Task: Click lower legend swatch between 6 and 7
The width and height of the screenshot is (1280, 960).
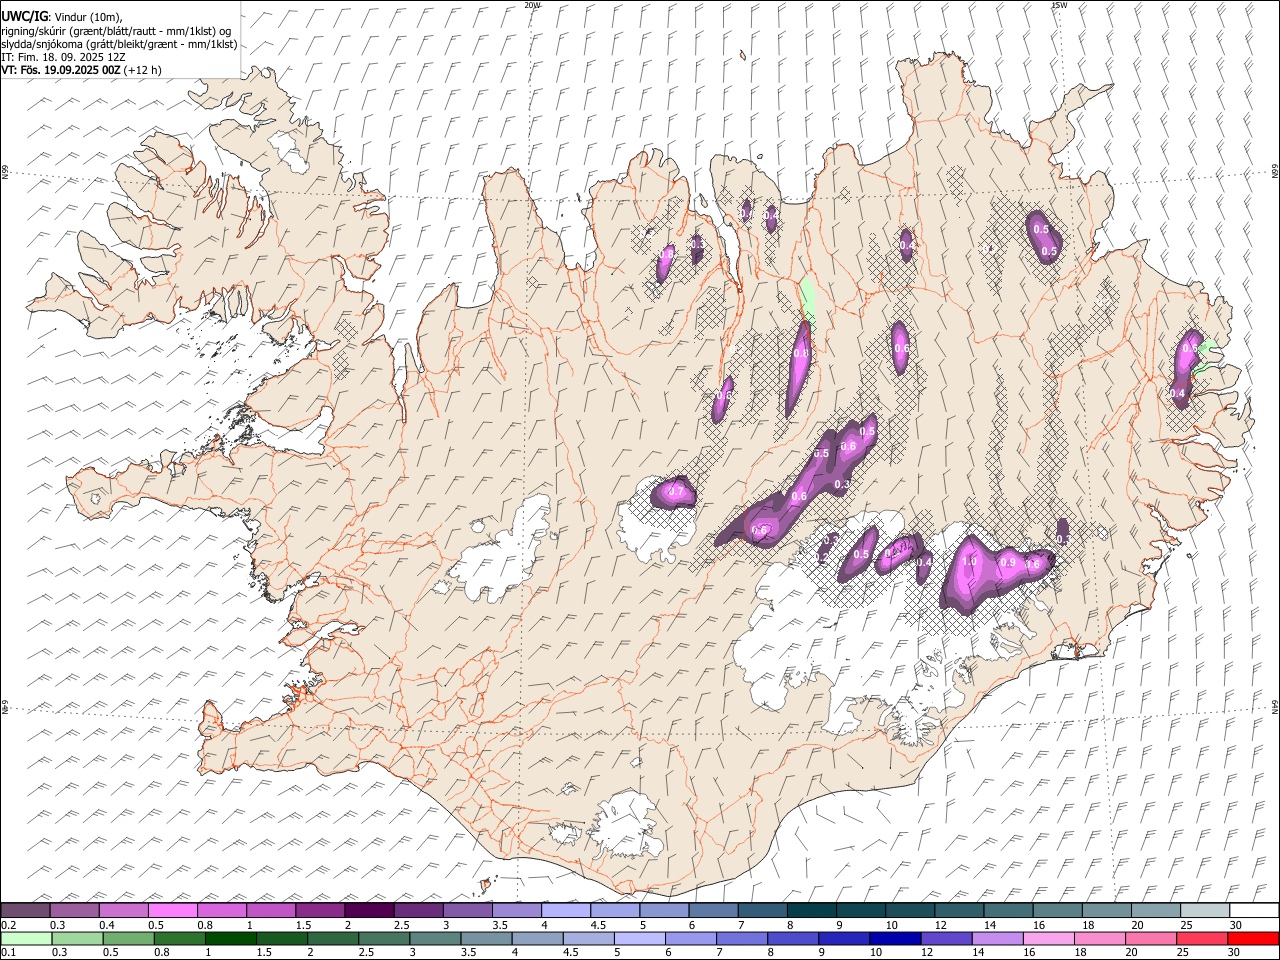Action: [x=691, y=938]
